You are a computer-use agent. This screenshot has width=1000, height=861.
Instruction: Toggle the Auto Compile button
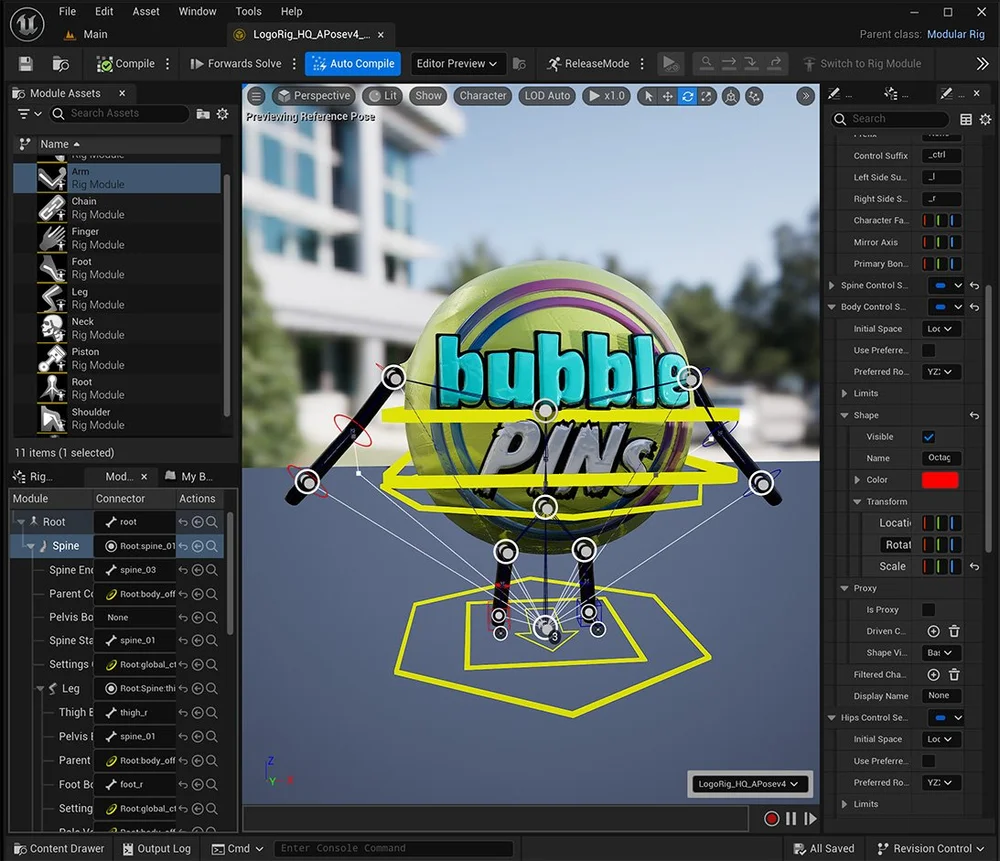coord(353,64)
